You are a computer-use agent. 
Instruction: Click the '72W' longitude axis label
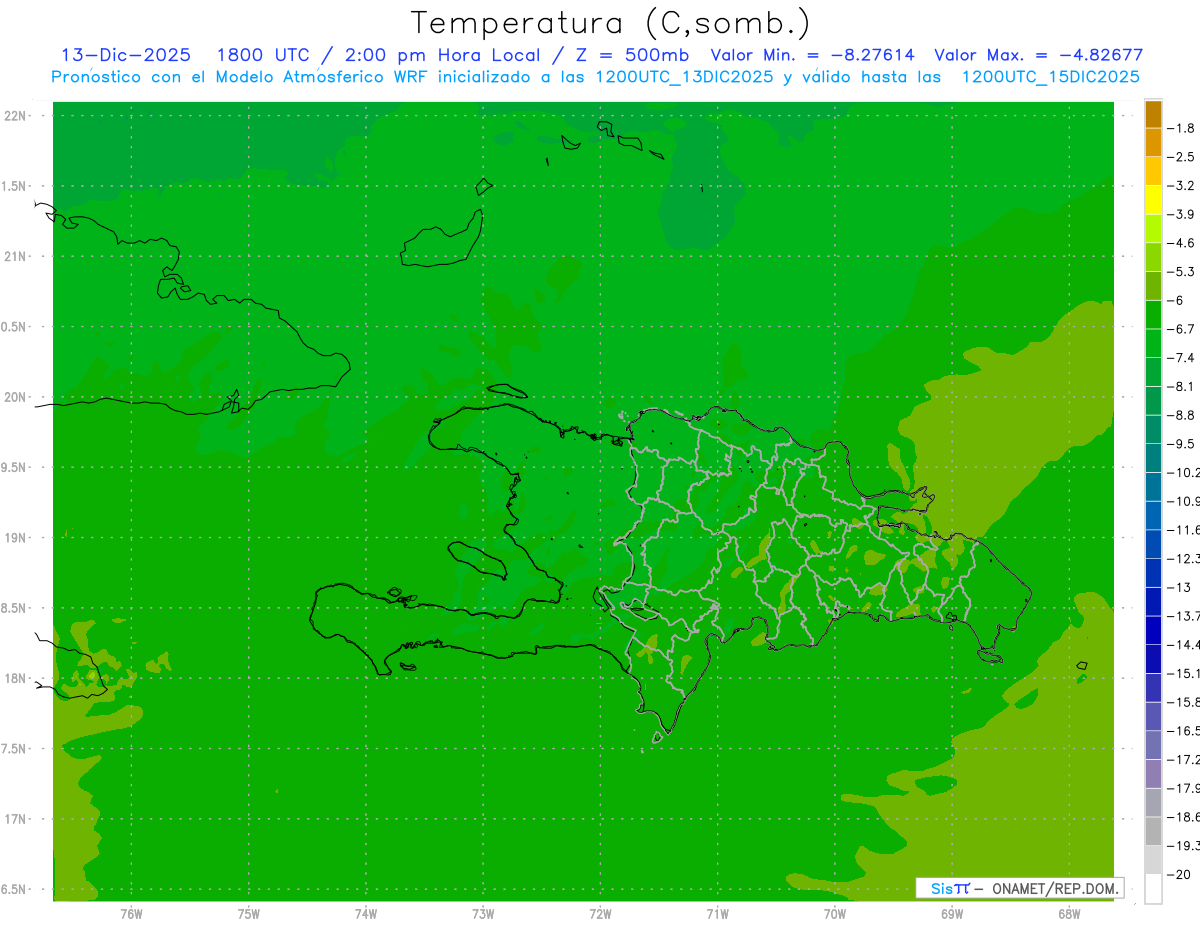[x=600, y=913]
